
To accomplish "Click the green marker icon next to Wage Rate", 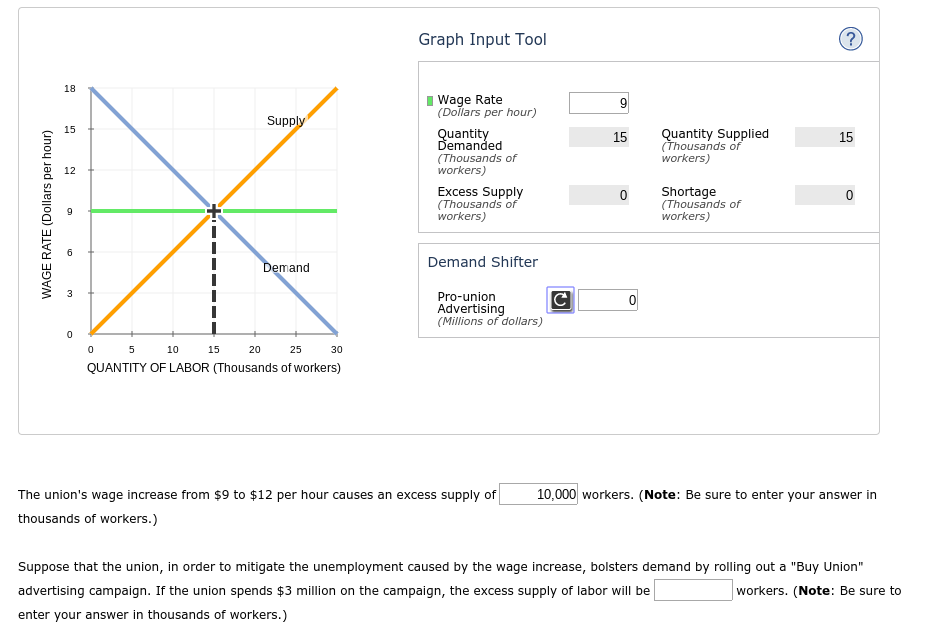I will point(430,102).
